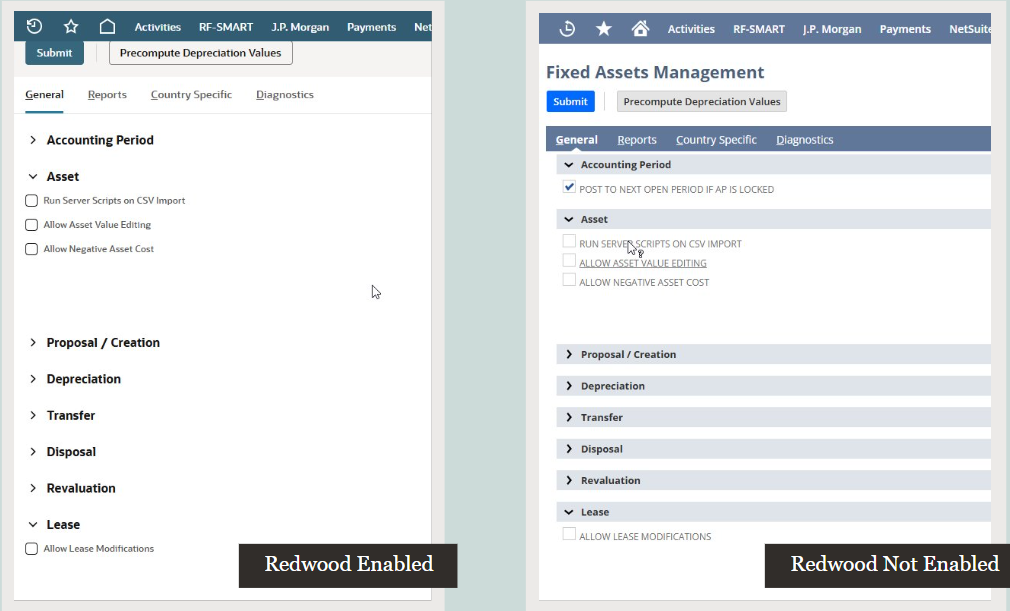Image resolution: width=1010 pixels, height=611 pixels.
Task: Enable Run Server Scripts on CSV Import
Action: click(x=31, y=201)
